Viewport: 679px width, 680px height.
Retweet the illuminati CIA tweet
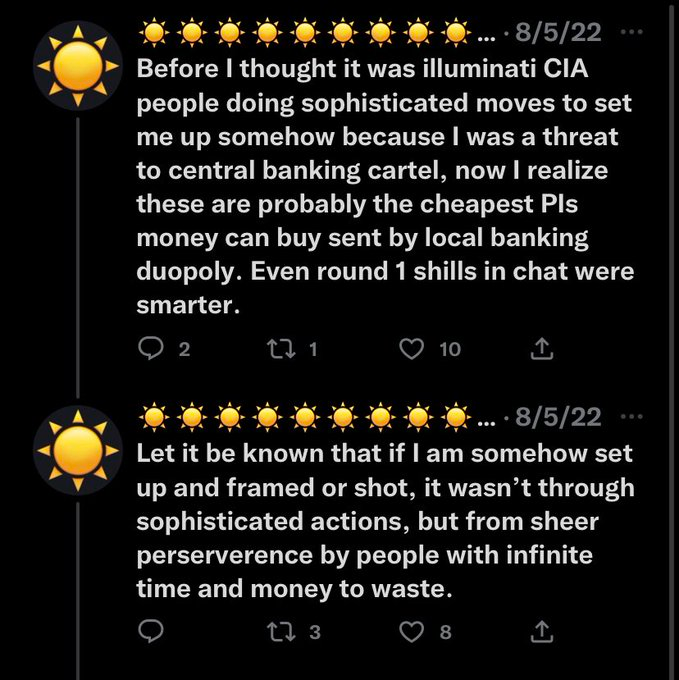282,348
